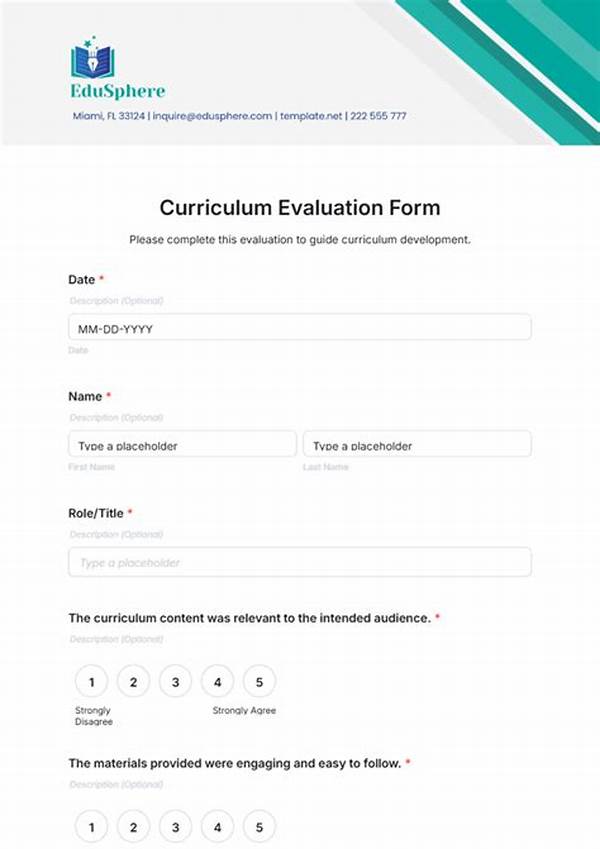Image resolution: width=600 pixels, height=849 pixels.
Task: Click the MM-DD-YYYY date input field
Action: pyautogui.click(x=299, y=328)
